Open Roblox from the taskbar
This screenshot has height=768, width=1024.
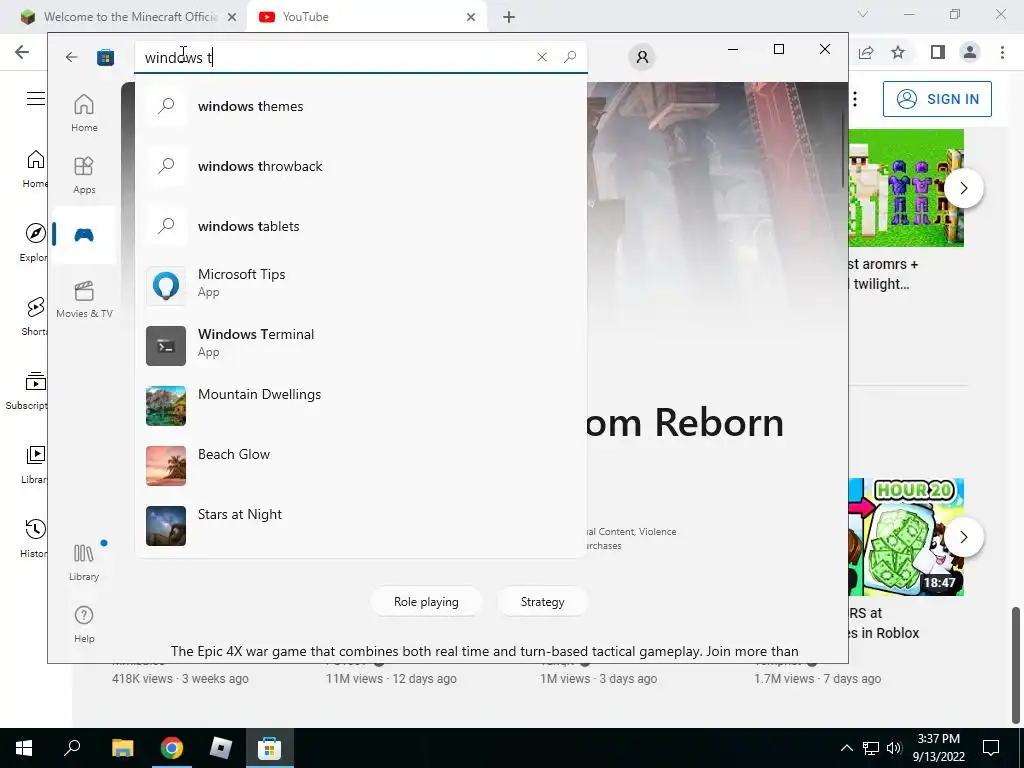(221, 748)
